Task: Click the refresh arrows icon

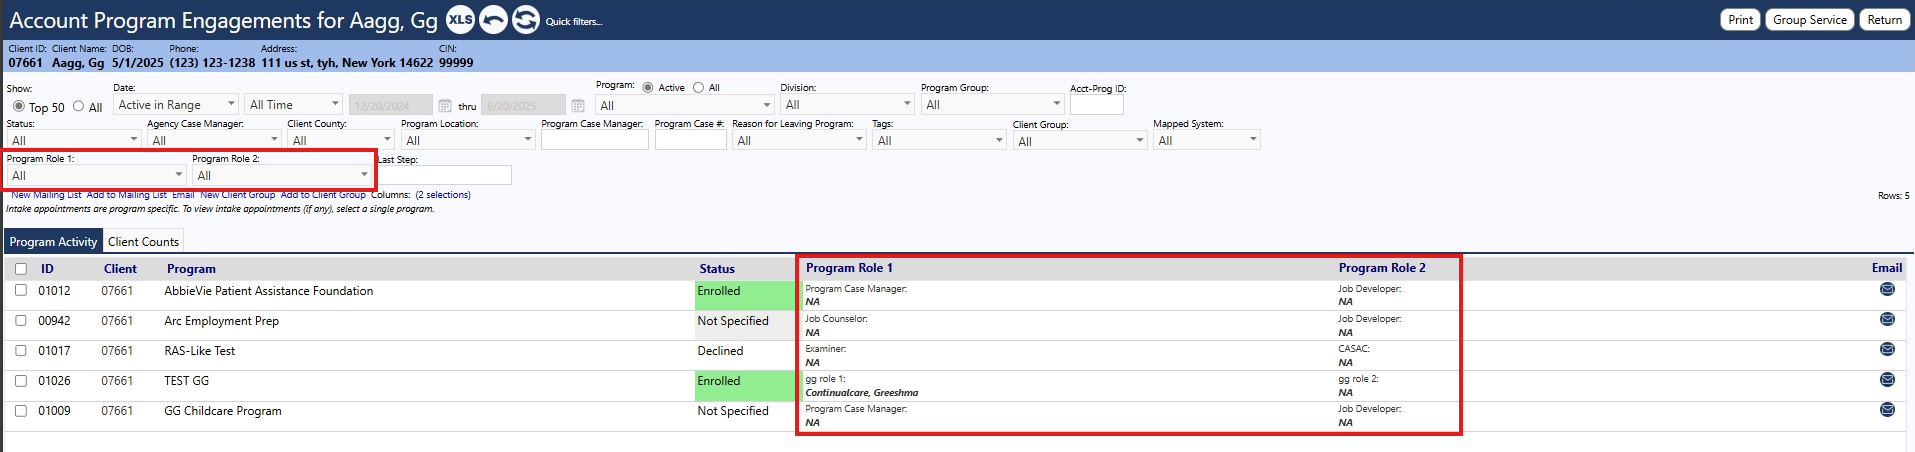Action: tap(526, 19)
